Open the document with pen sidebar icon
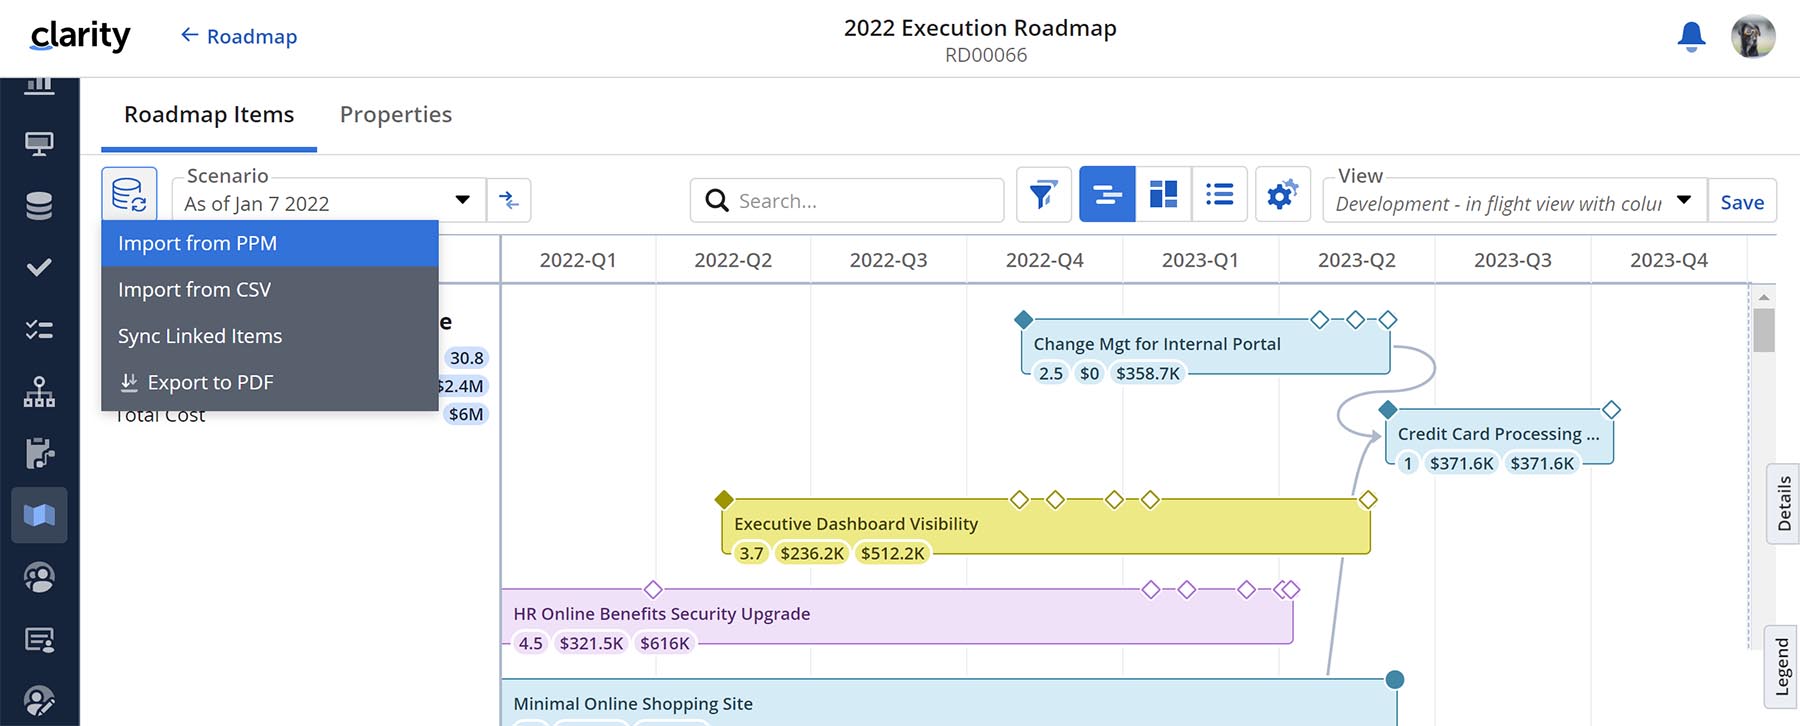 [39, 454]
